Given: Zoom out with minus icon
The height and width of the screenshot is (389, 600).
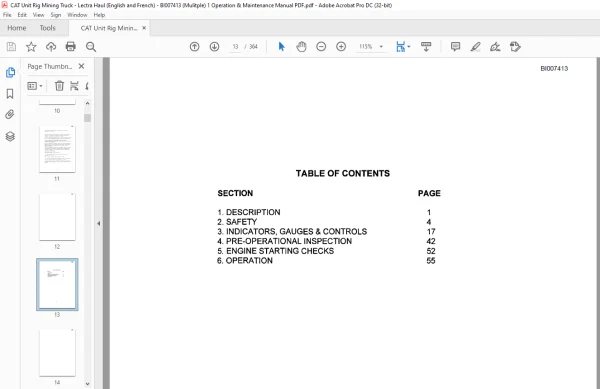Looking at the screenshot, I should 321,47.
